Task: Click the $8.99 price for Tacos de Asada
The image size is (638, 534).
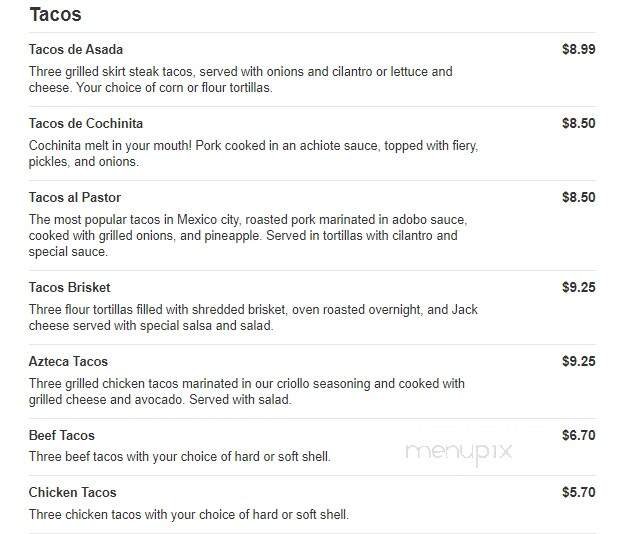Action: click(x=578, y=49)
